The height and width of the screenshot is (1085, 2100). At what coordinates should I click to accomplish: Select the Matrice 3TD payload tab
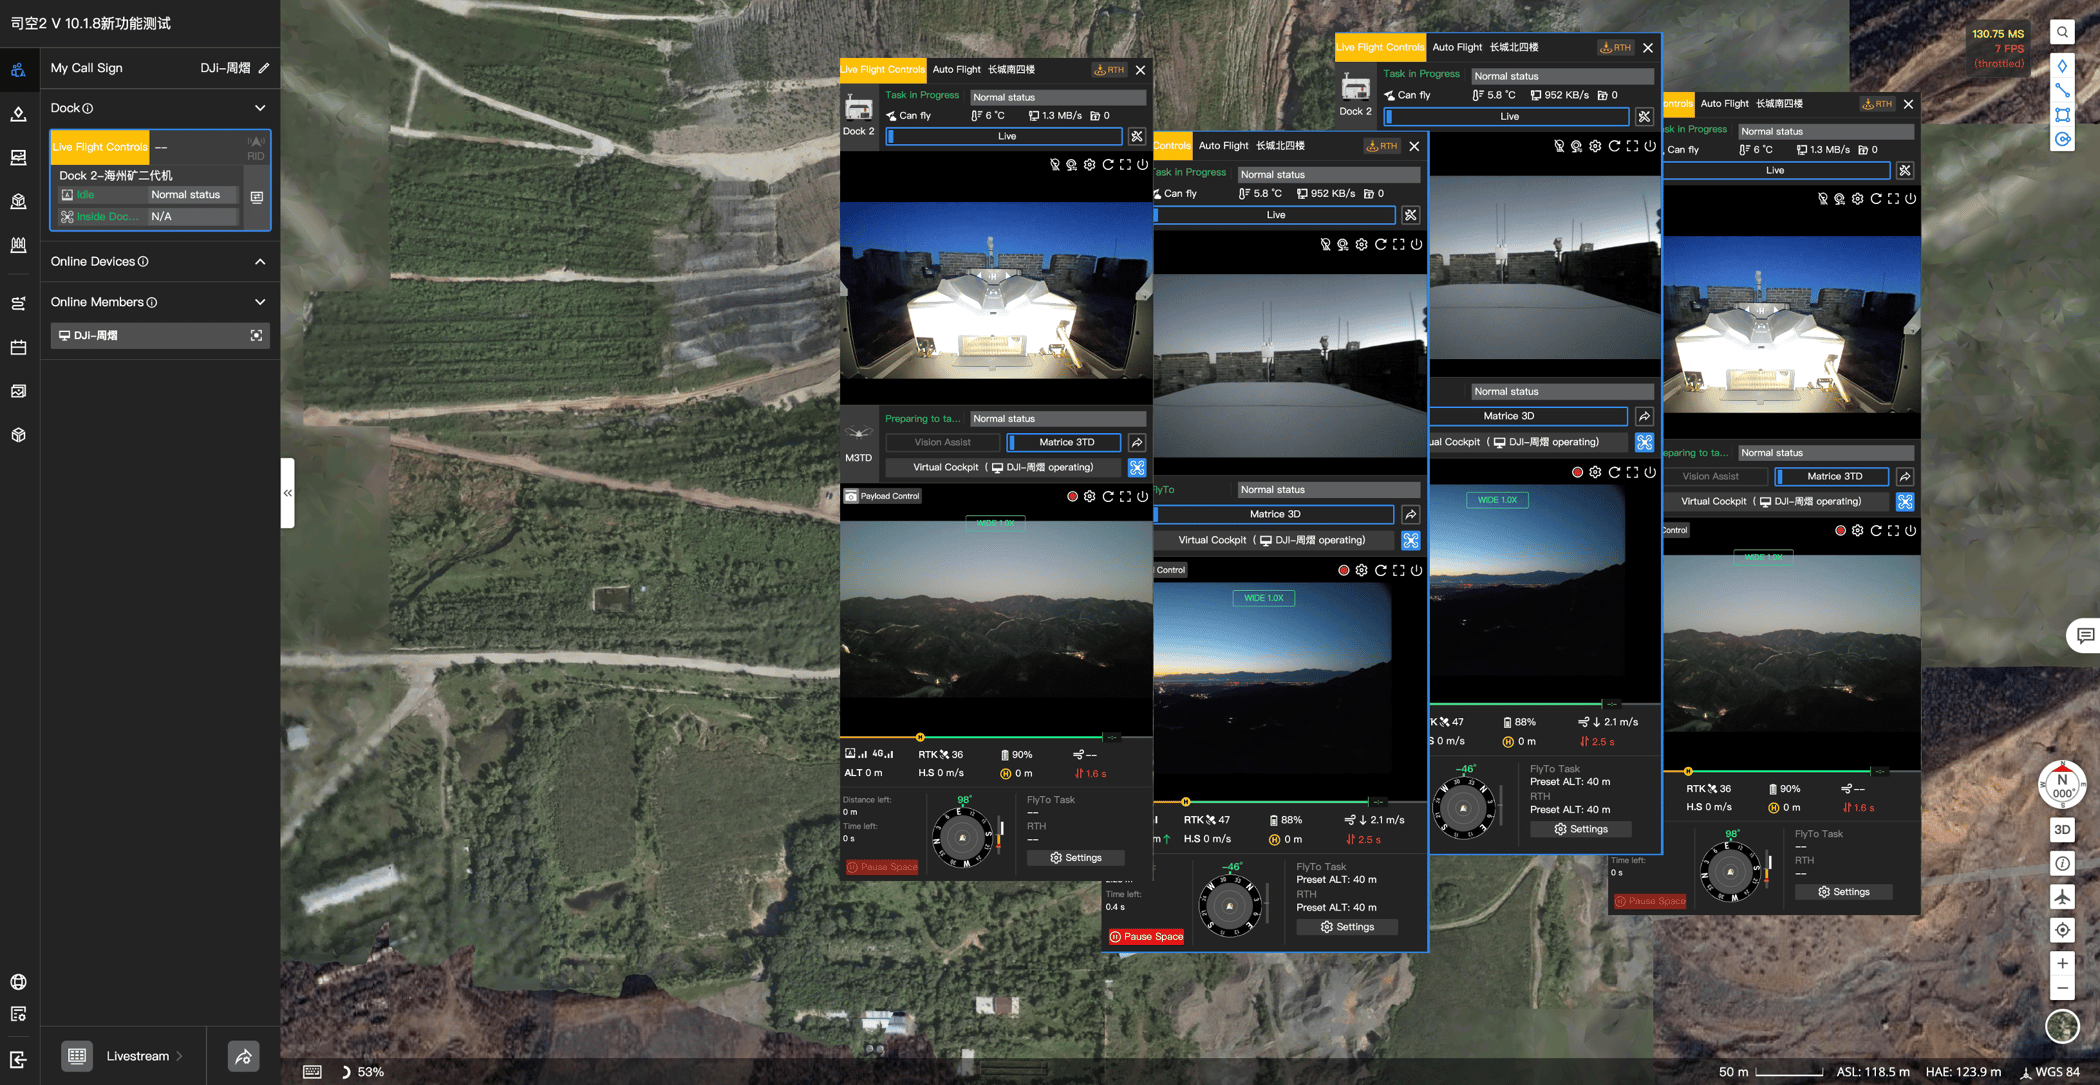pyautogui.click(x=1064, y=442)
